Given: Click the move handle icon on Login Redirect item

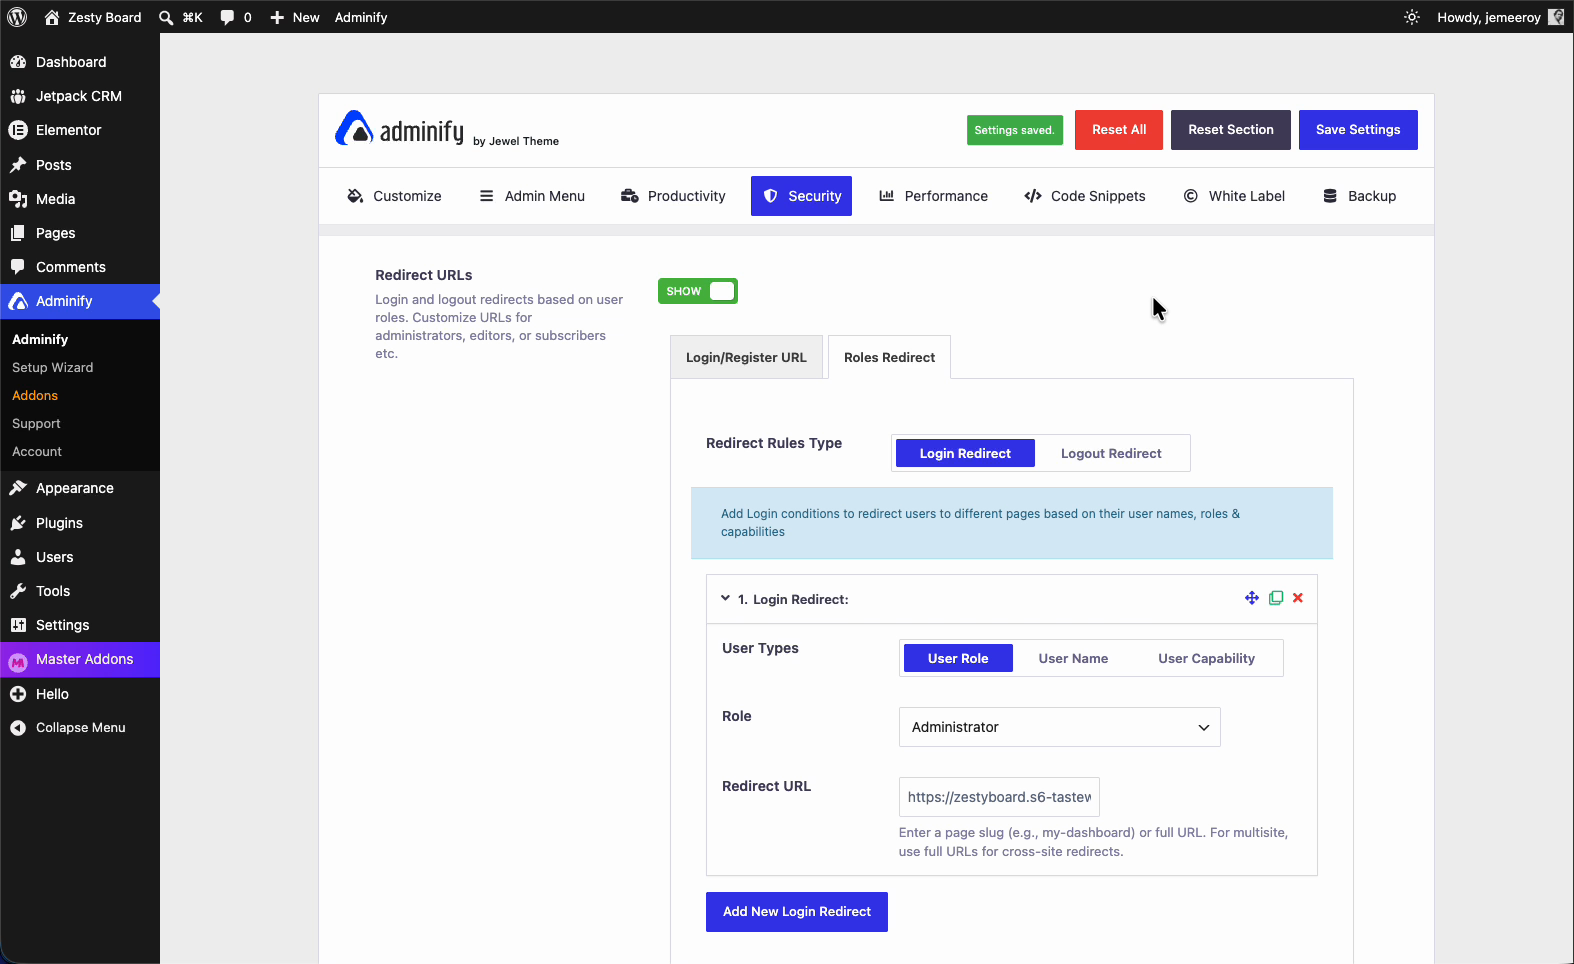Looking at the screenshot, I should (1252, 598).
